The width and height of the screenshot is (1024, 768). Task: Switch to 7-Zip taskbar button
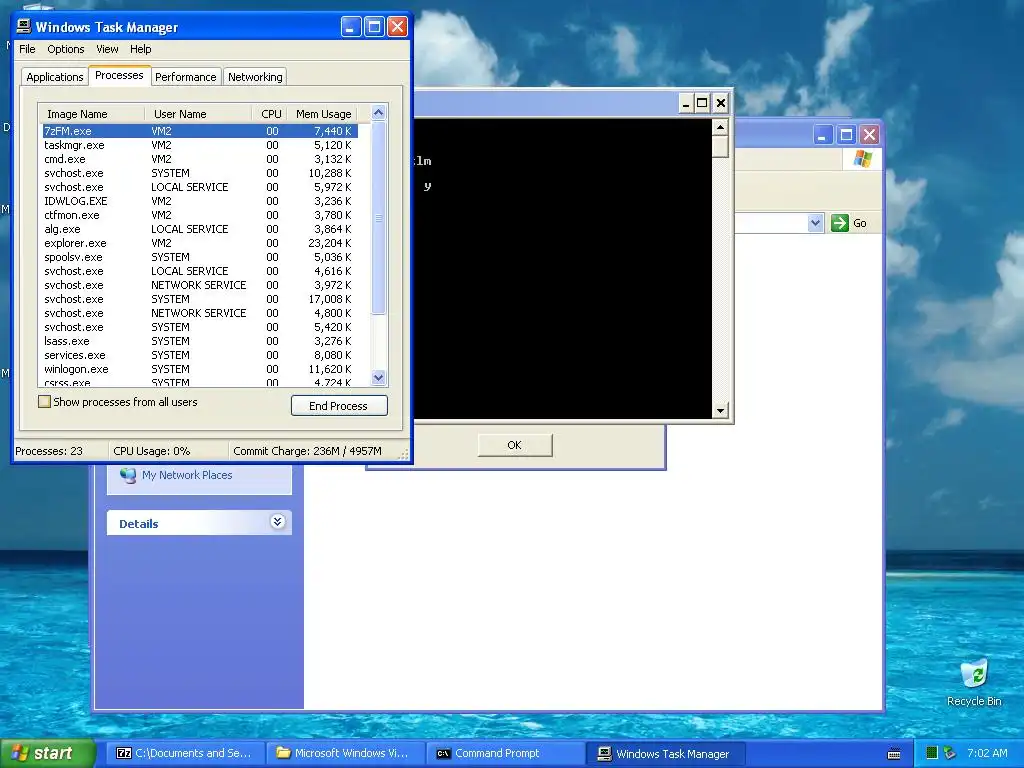click(185, 753)
